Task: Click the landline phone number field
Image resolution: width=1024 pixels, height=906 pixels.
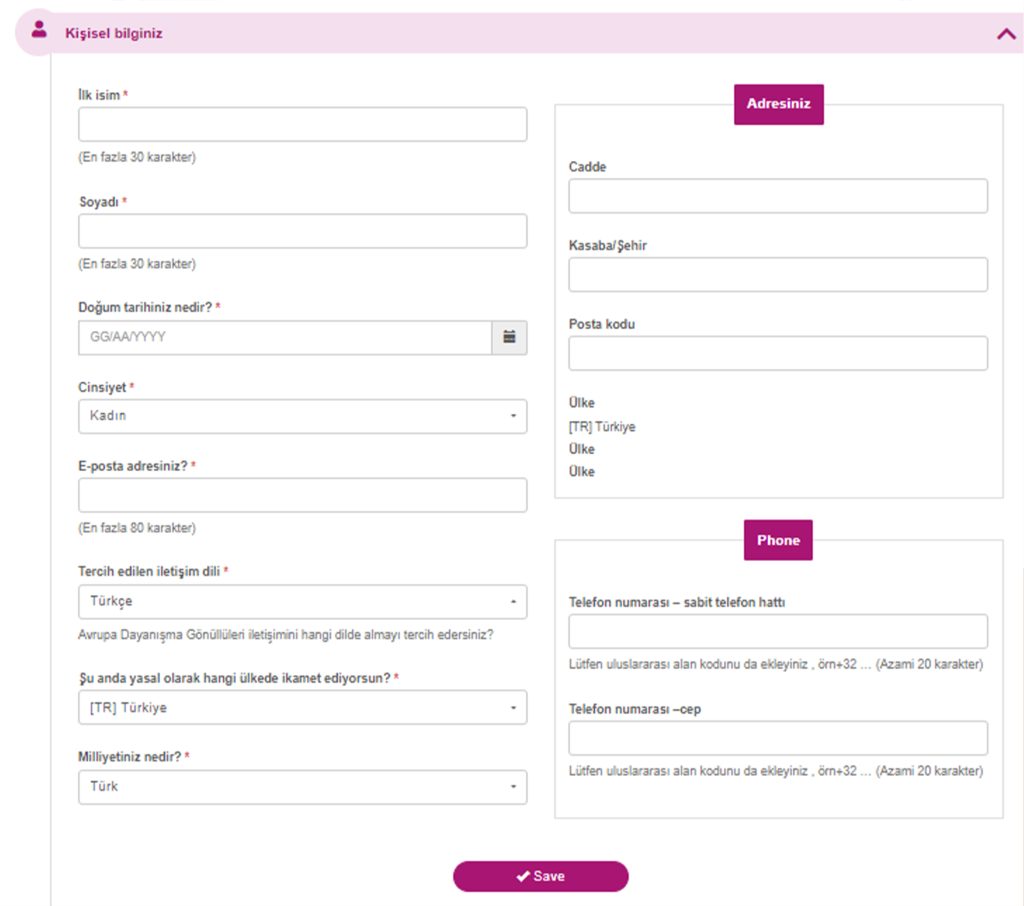Action: [x=778, y=631]
